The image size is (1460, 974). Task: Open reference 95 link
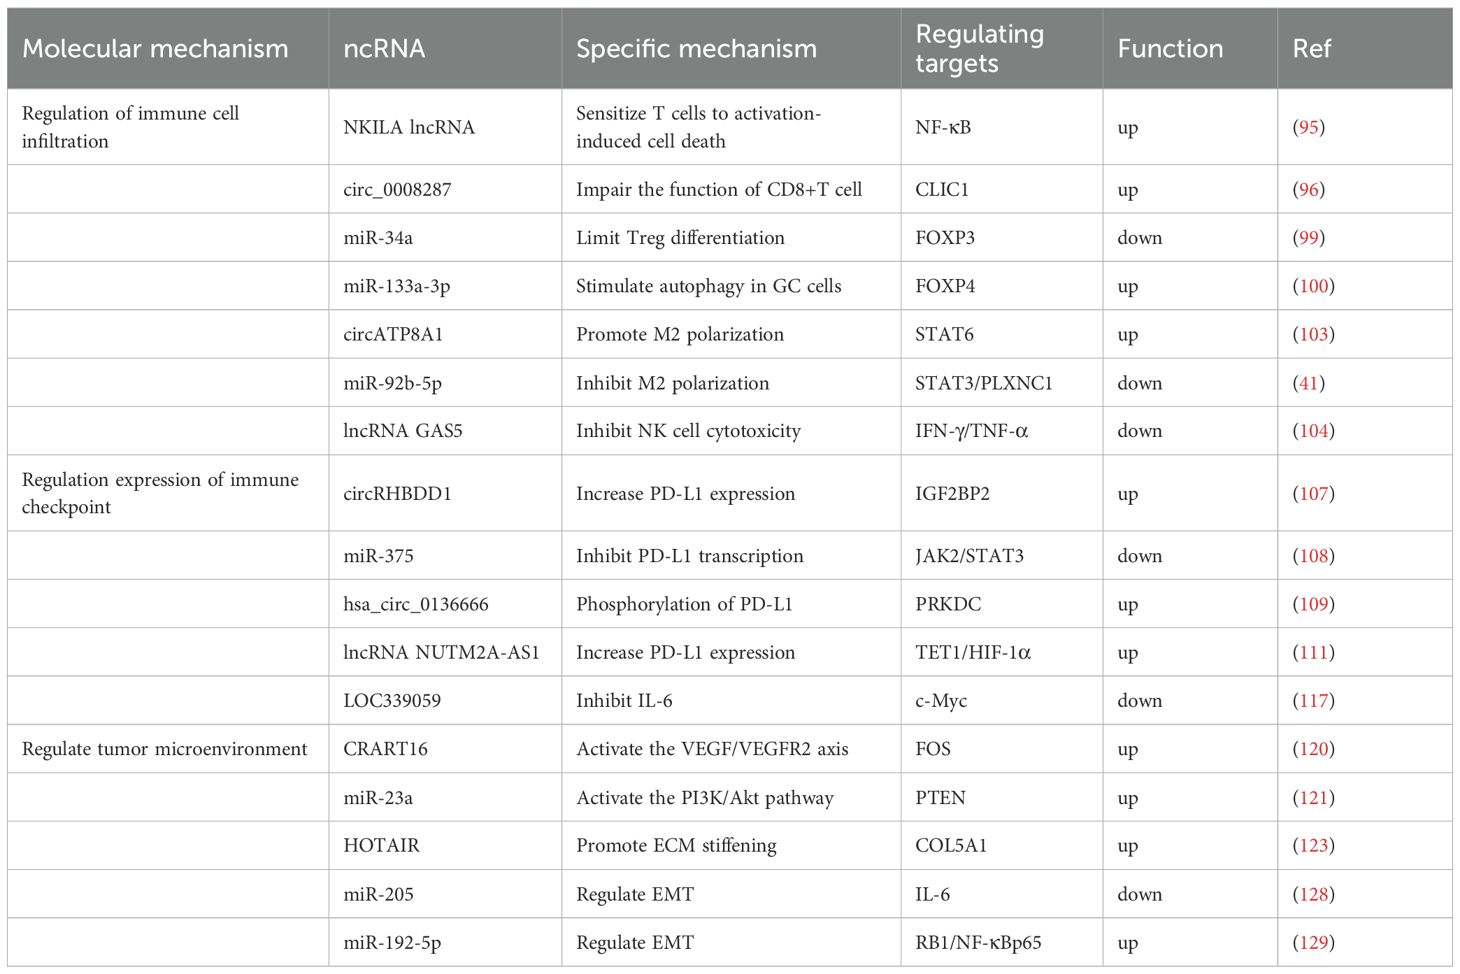pos(1308,127)
